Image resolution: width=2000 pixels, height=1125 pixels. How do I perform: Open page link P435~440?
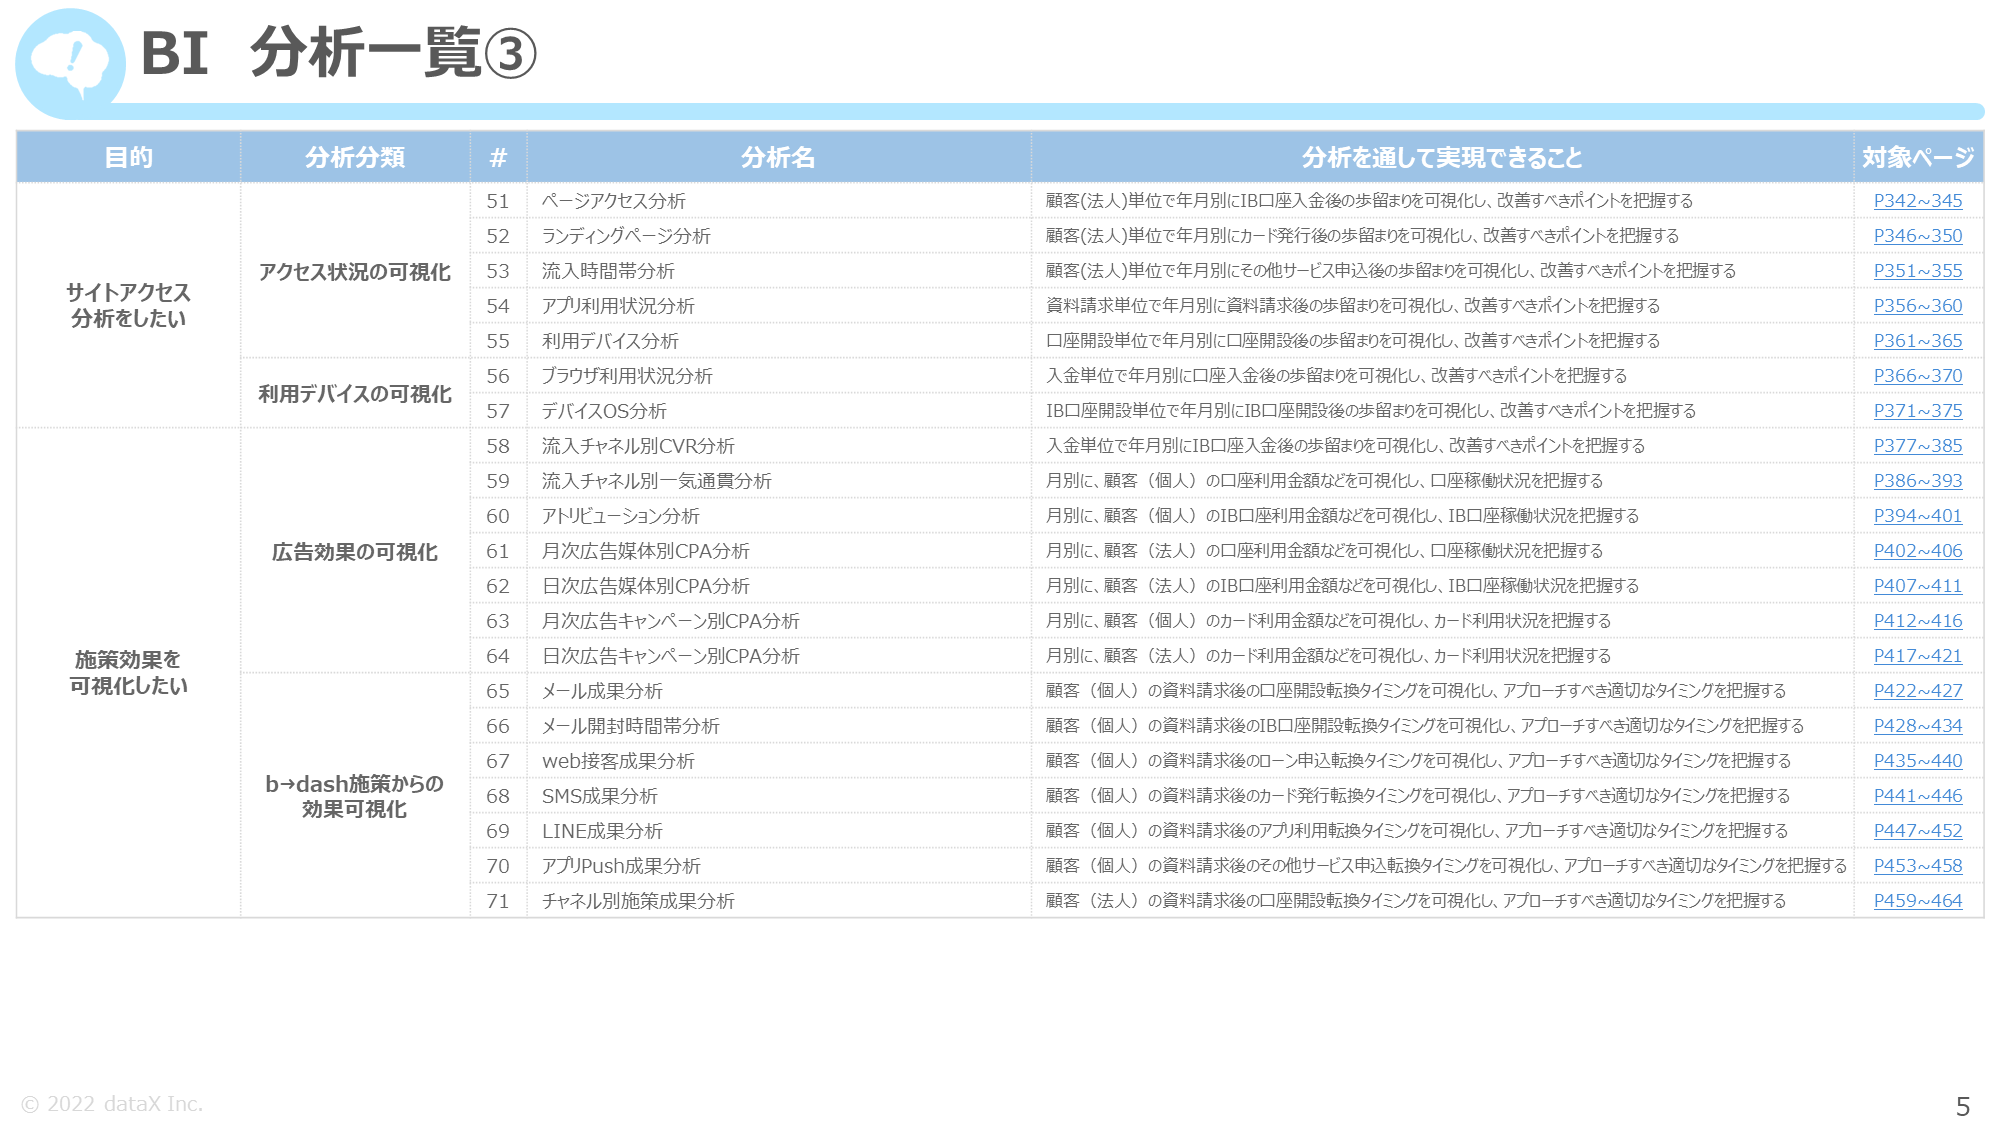(1917, 761)
